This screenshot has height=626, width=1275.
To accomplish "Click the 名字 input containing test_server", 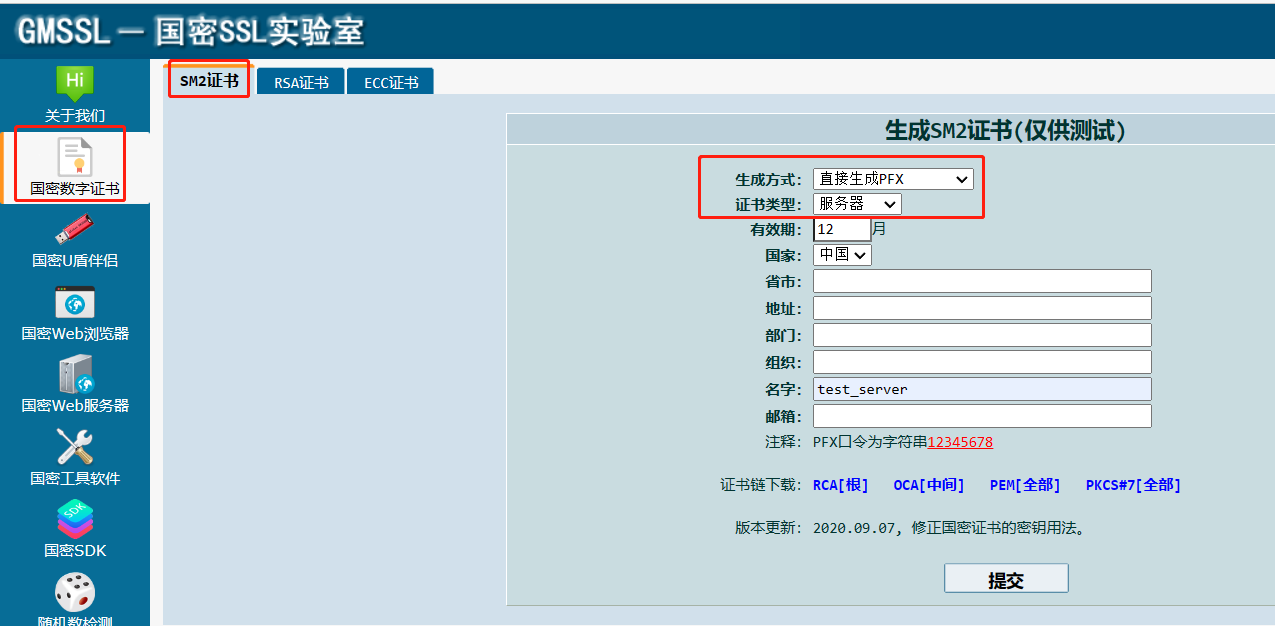I will tap(981, 388).
